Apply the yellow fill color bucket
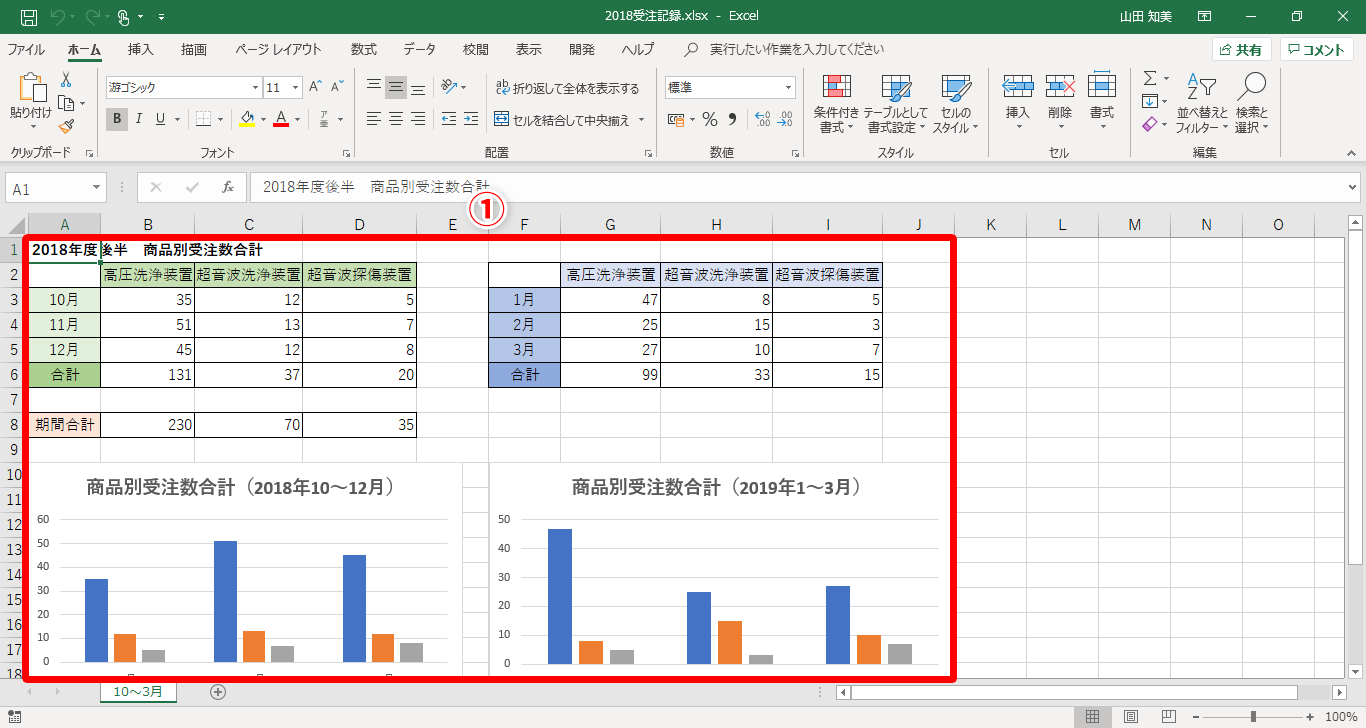Image resolution: width=1366 pixels, height=728 pixels. [247, 120]
